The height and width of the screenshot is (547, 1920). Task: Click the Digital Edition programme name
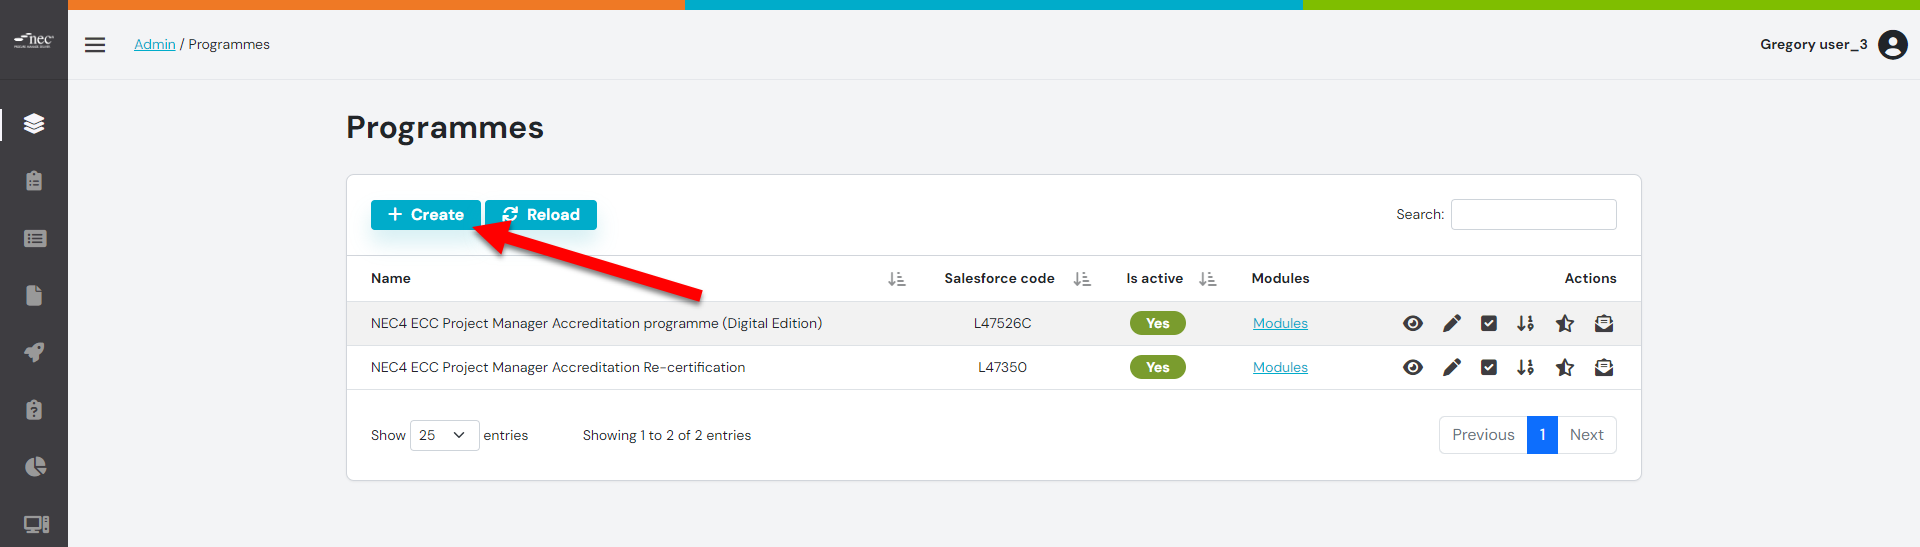pos(596,323)
